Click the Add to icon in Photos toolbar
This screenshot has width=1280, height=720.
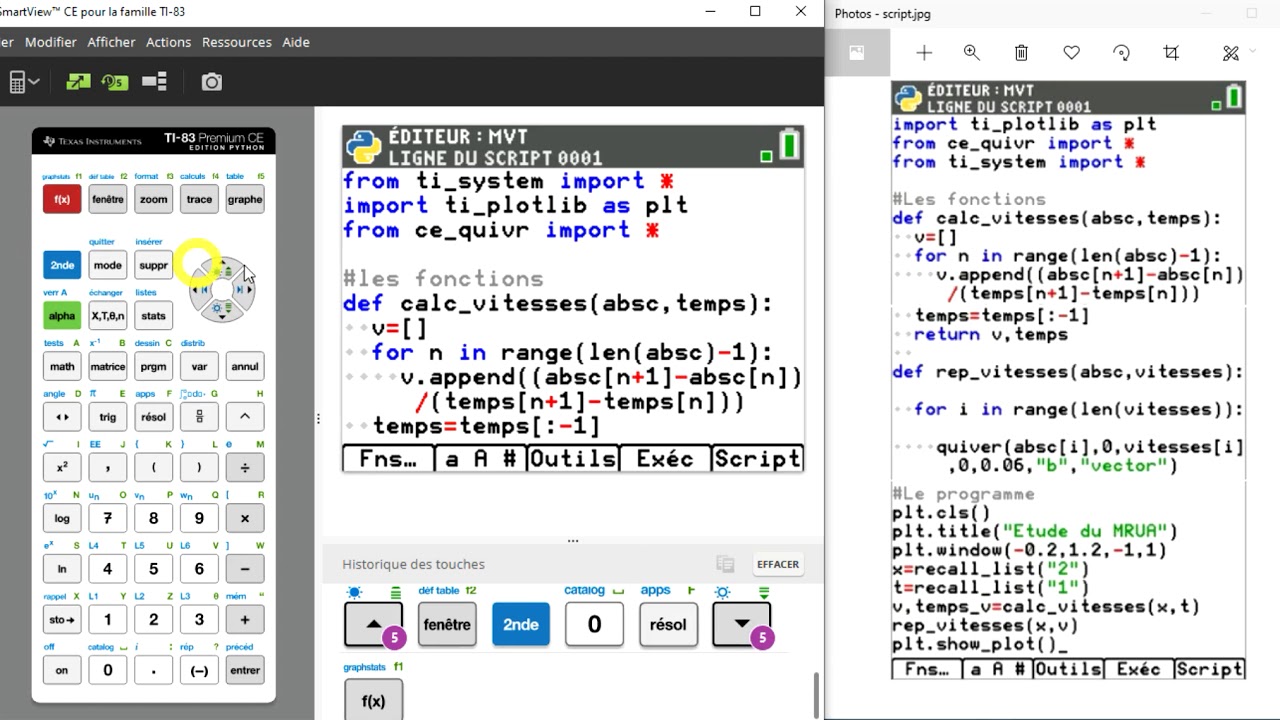[923, 53]
